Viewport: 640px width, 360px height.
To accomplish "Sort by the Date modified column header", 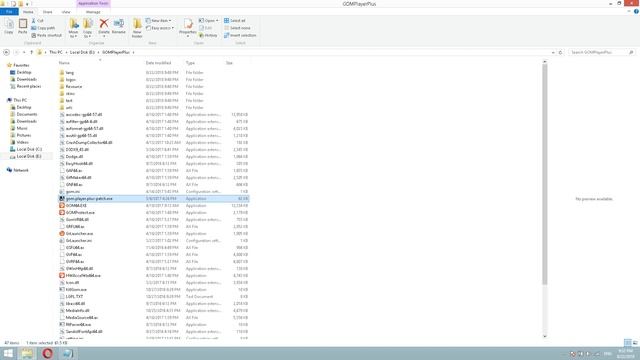I will tap(159, 63).
